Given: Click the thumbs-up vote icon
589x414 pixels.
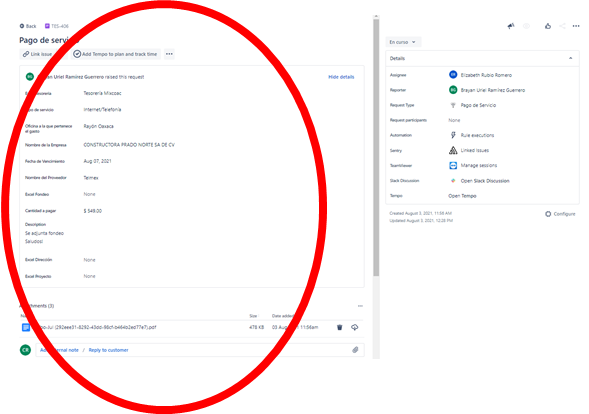Looking at the screenshot, I should coord(548,26).
